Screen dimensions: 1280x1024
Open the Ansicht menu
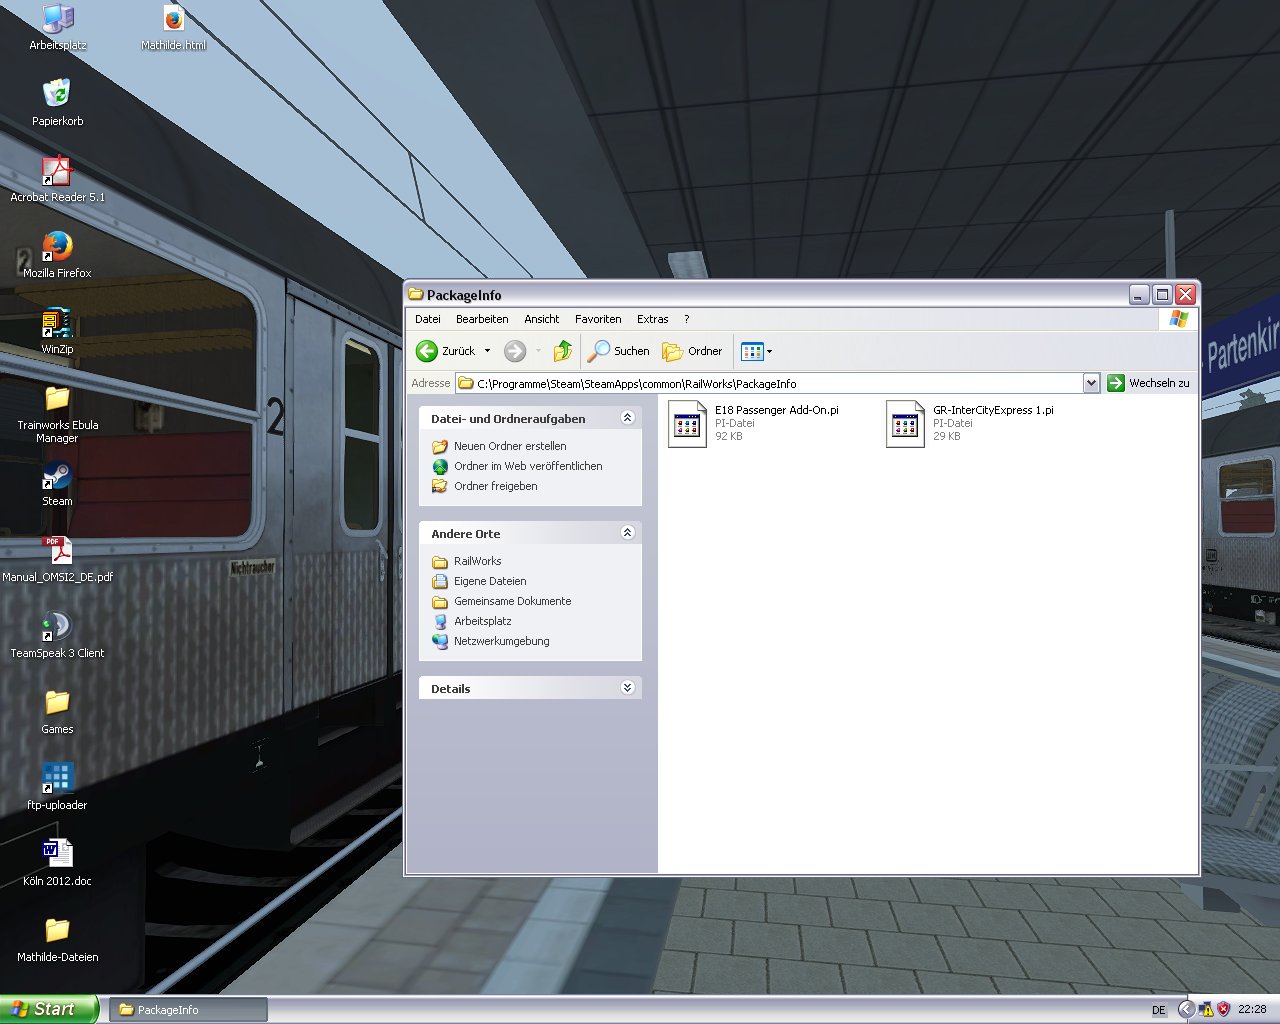click(542, 319)
